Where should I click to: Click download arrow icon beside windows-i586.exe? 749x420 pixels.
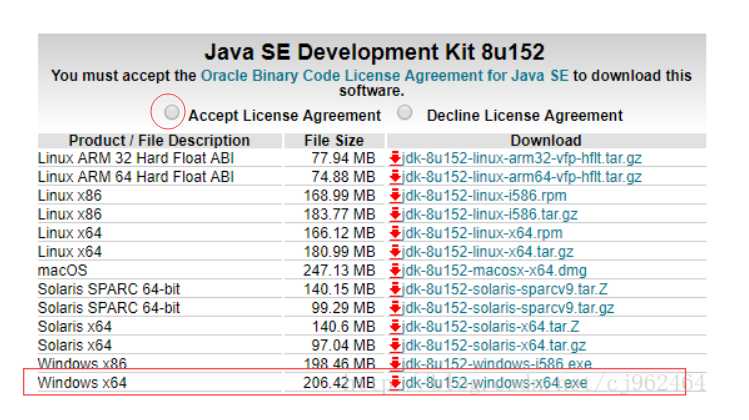pyautogui.click(x=395, y=363)
